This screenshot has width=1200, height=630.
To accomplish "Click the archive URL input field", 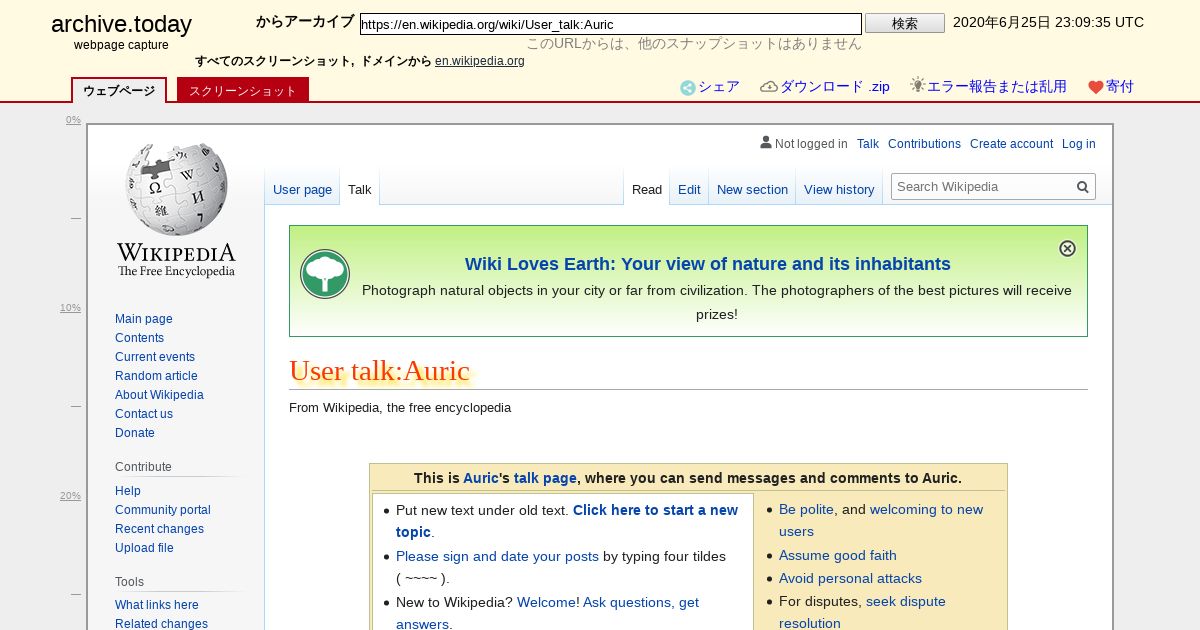I will click(x=611, y=24).
